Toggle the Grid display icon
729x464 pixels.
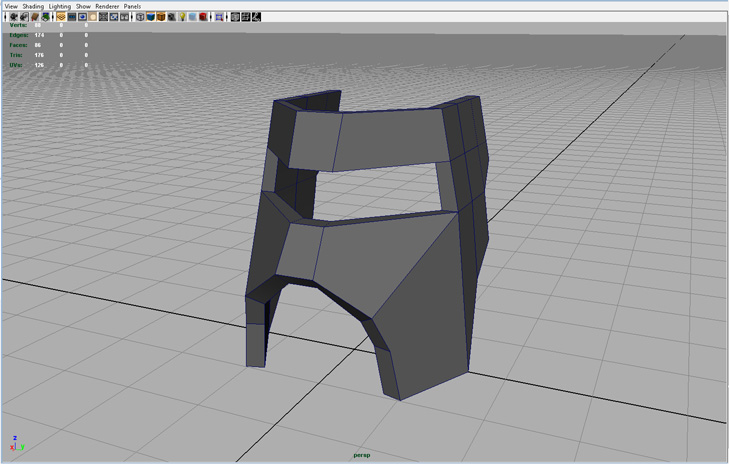61,17
